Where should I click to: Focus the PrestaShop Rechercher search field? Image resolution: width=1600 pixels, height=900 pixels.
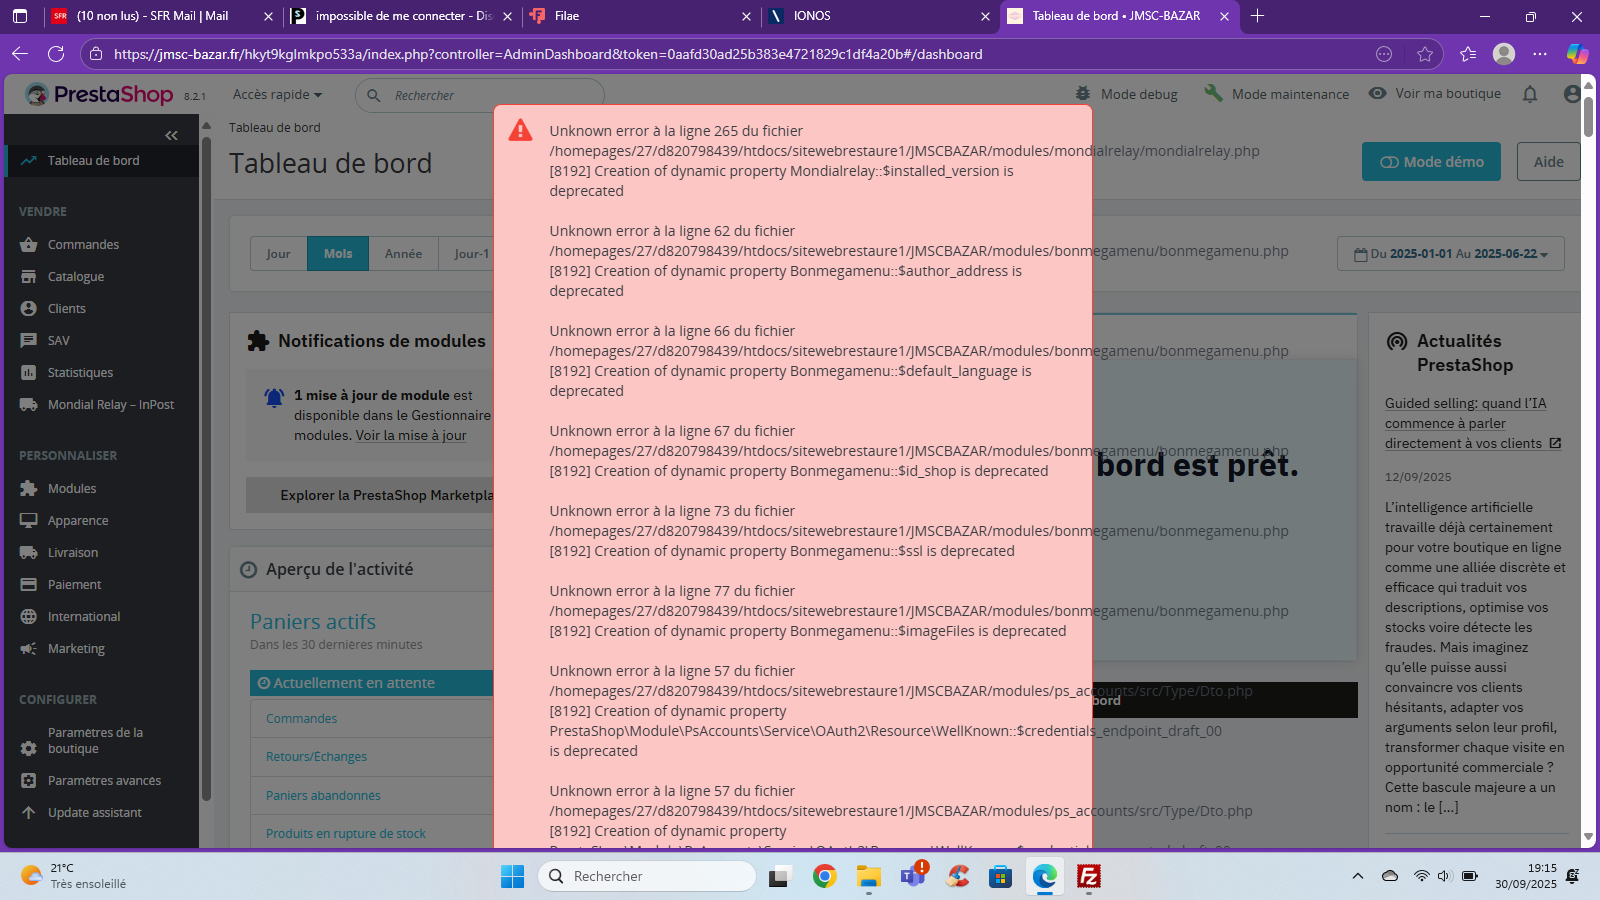click(x=480, y=95)
